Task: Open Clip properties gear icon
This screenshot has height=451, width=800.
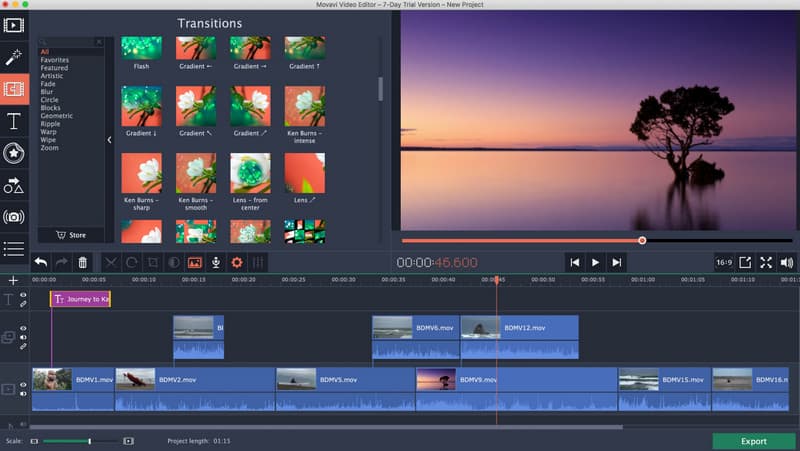Action: (x=237, y=262)
